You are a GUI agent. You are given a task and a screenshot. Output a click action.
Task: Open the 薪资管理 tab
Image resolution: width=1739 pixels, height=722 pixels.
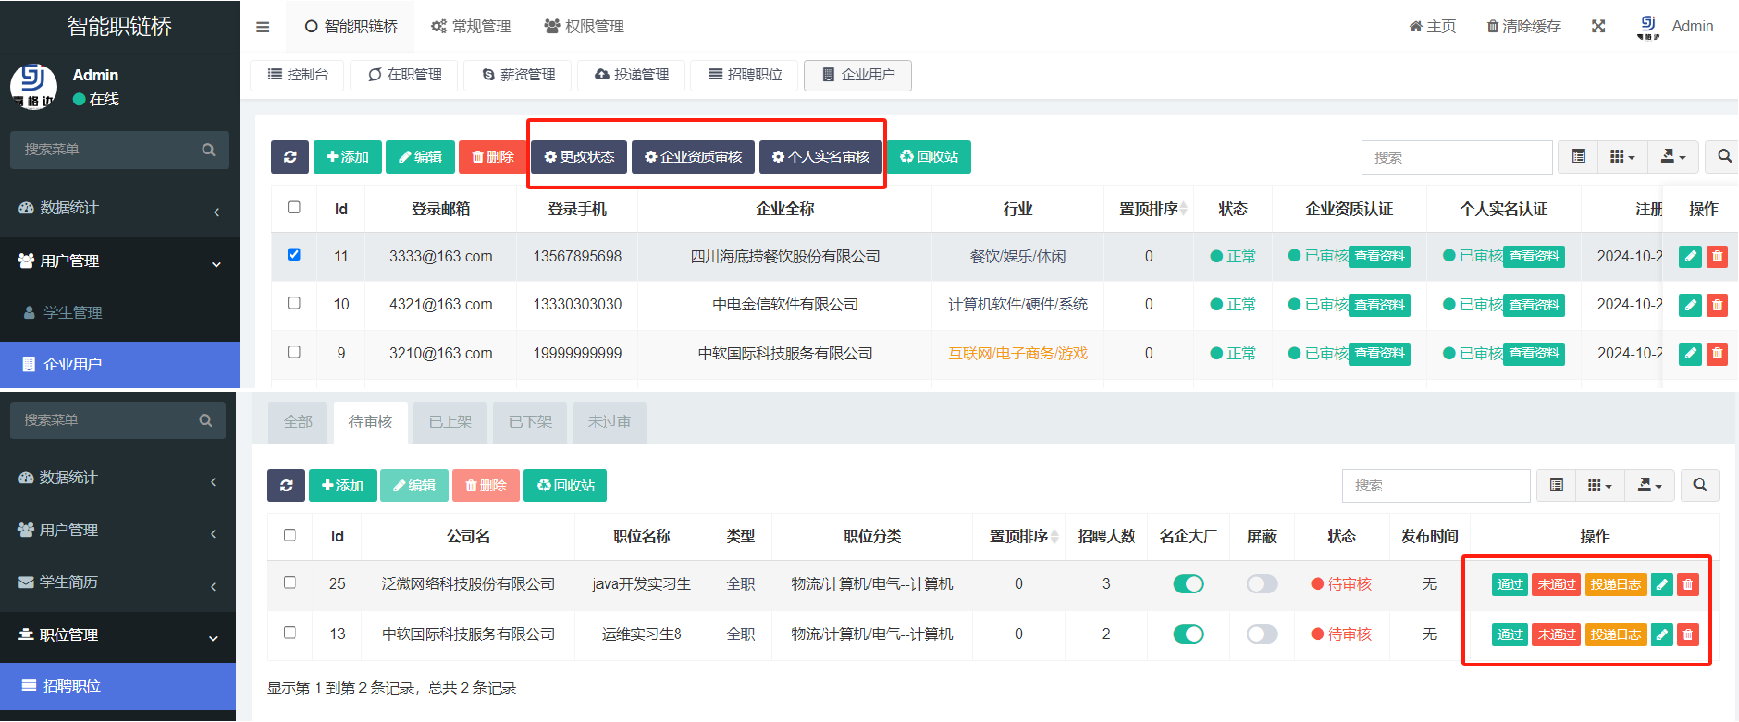pyautogui.click(x=518, y=75)
